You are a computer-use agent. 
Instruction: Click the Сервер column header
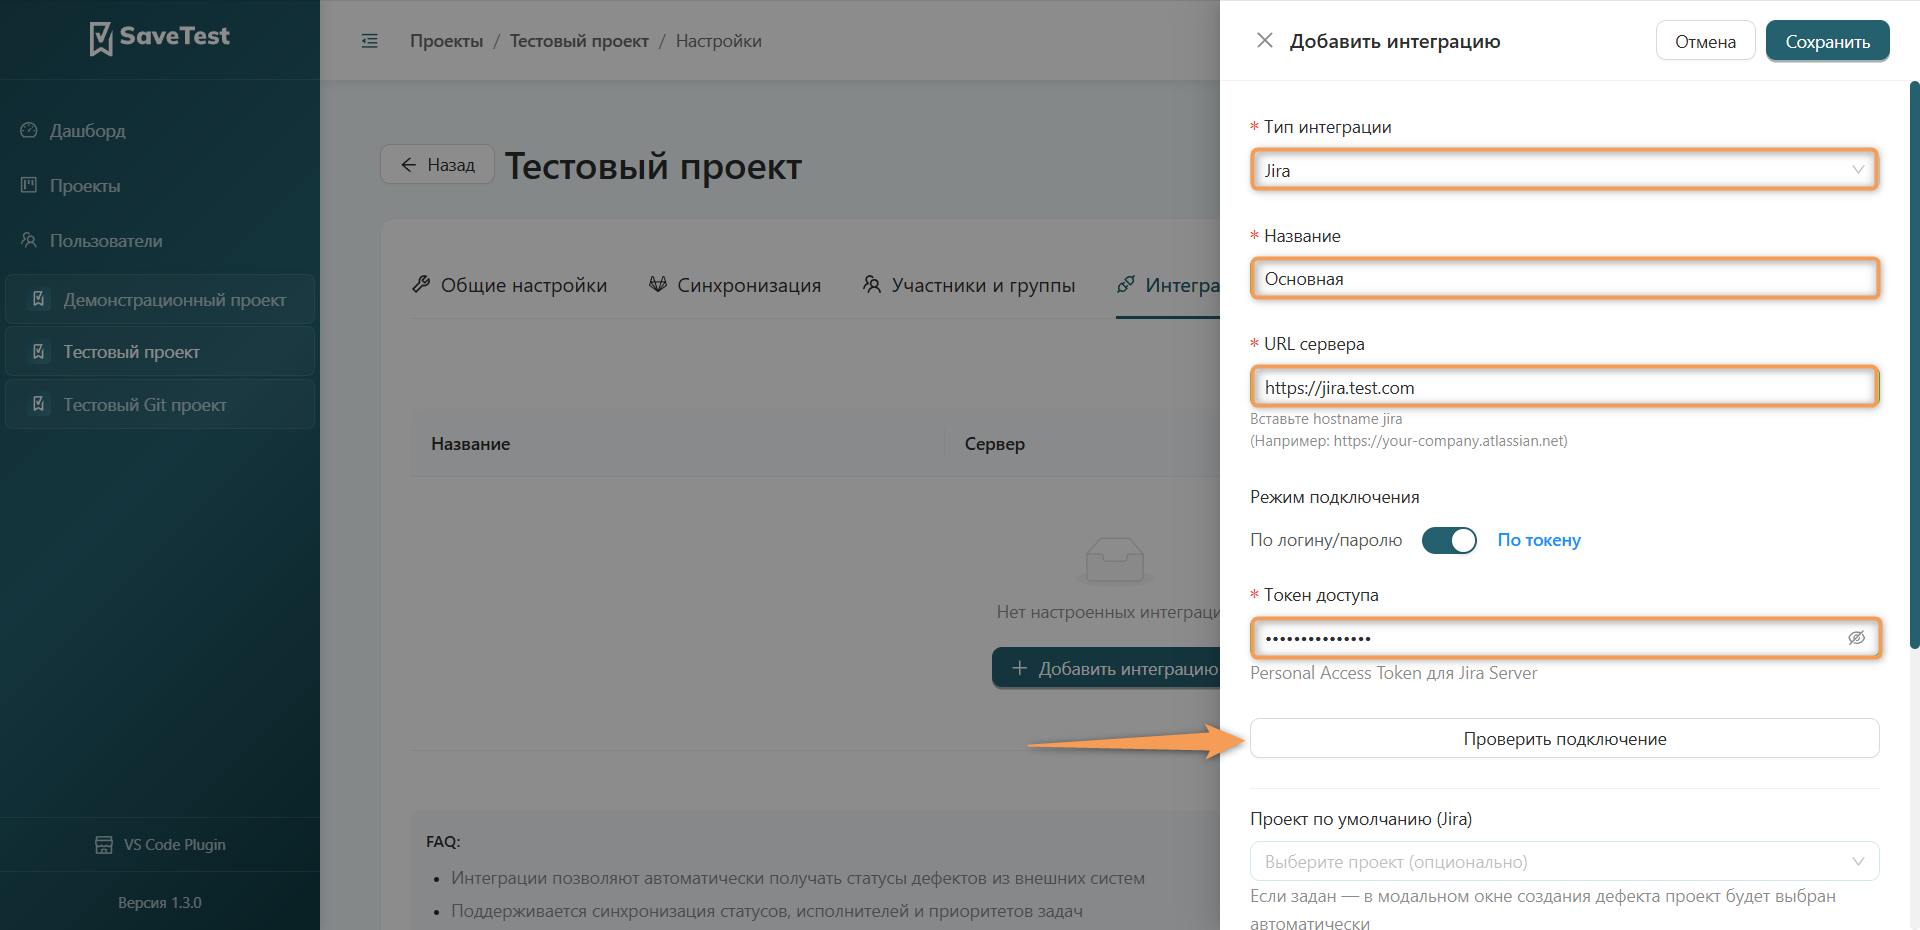click(x=995, y=444)
